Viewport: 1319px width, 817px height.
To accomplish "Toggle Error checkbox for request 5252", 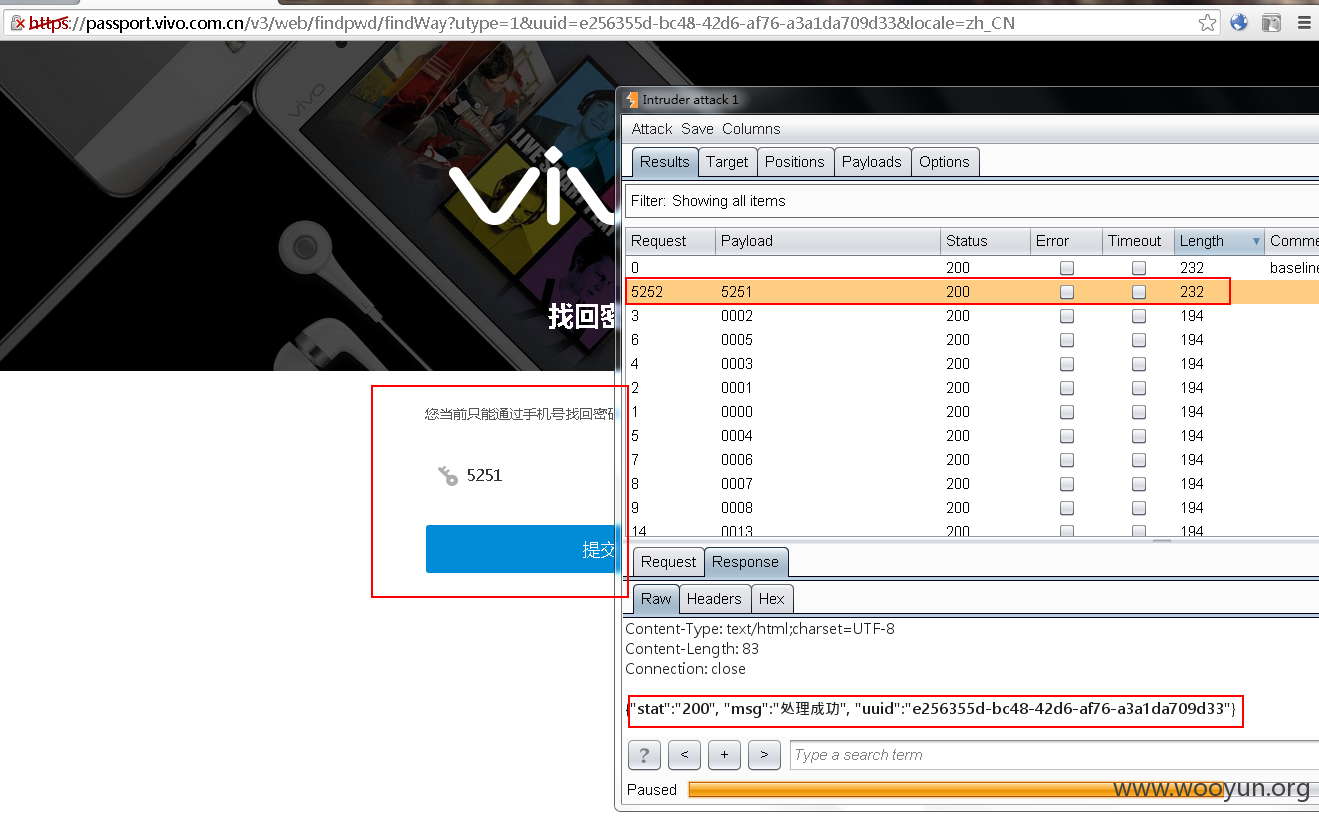I will pos(1067,292).
